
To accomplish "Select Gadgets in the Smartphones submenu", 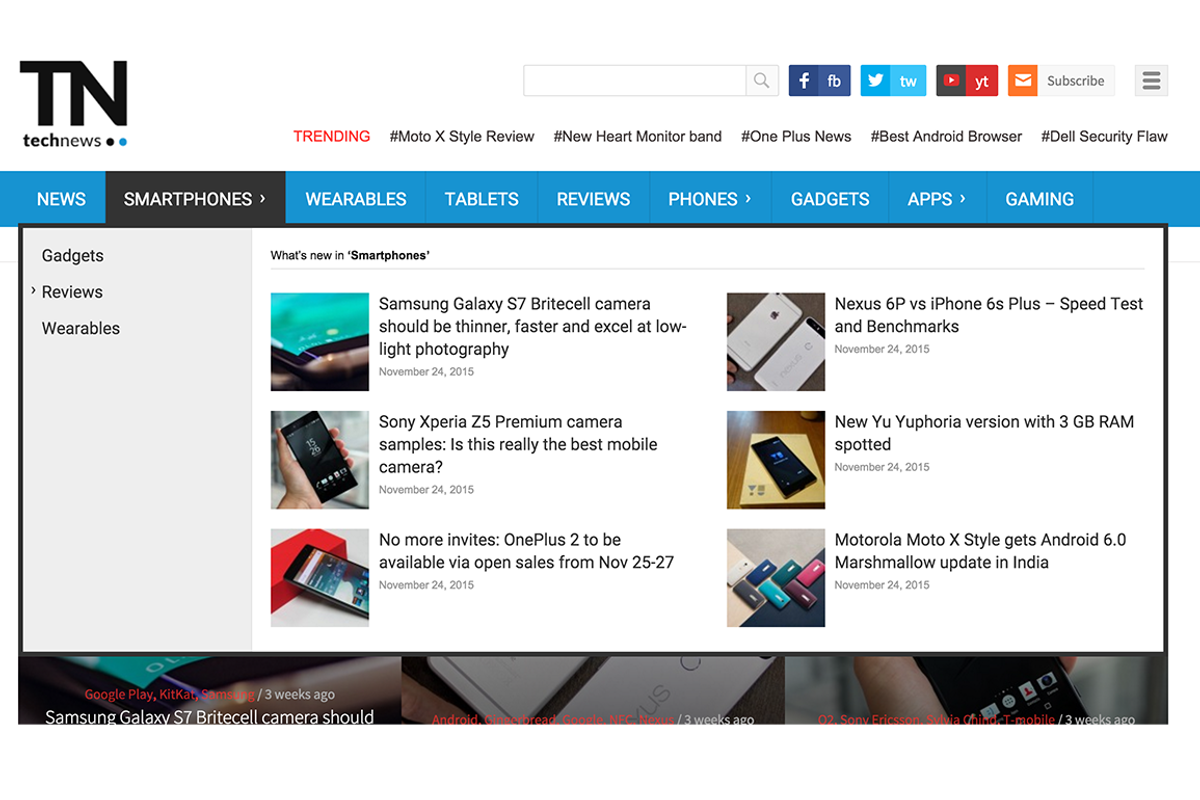I will (x=73, y=256).
